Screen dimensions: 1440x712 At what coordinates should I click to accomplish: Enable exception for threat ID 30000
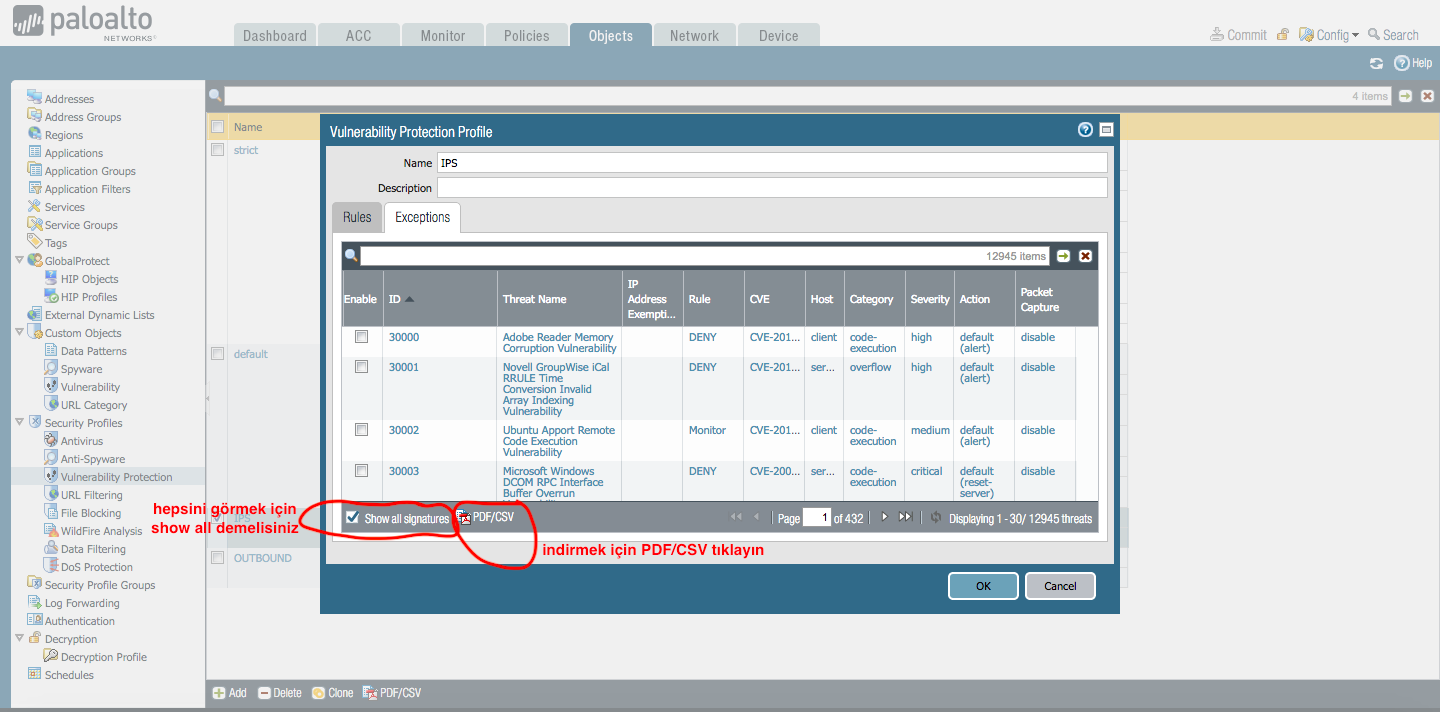361,337
